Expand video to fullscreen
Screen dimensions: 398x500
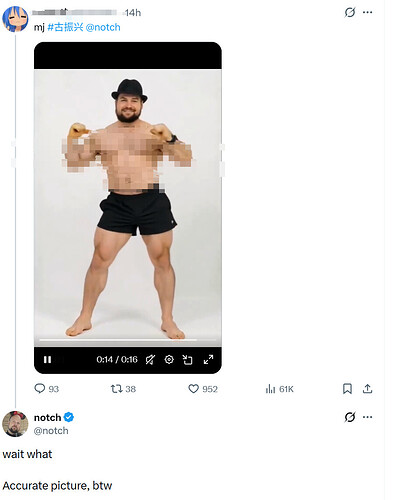tap(208, 360)
